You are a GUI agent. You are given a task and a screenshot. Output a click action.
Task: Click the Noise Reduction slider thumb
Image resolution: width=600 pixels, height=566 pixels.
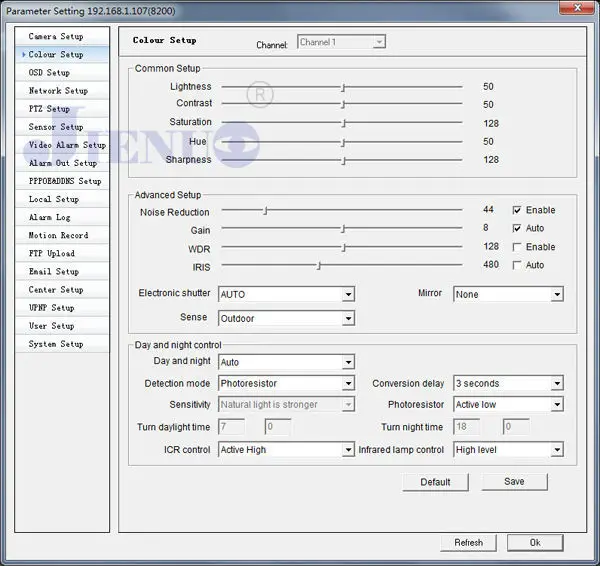[x=265, y=210]
